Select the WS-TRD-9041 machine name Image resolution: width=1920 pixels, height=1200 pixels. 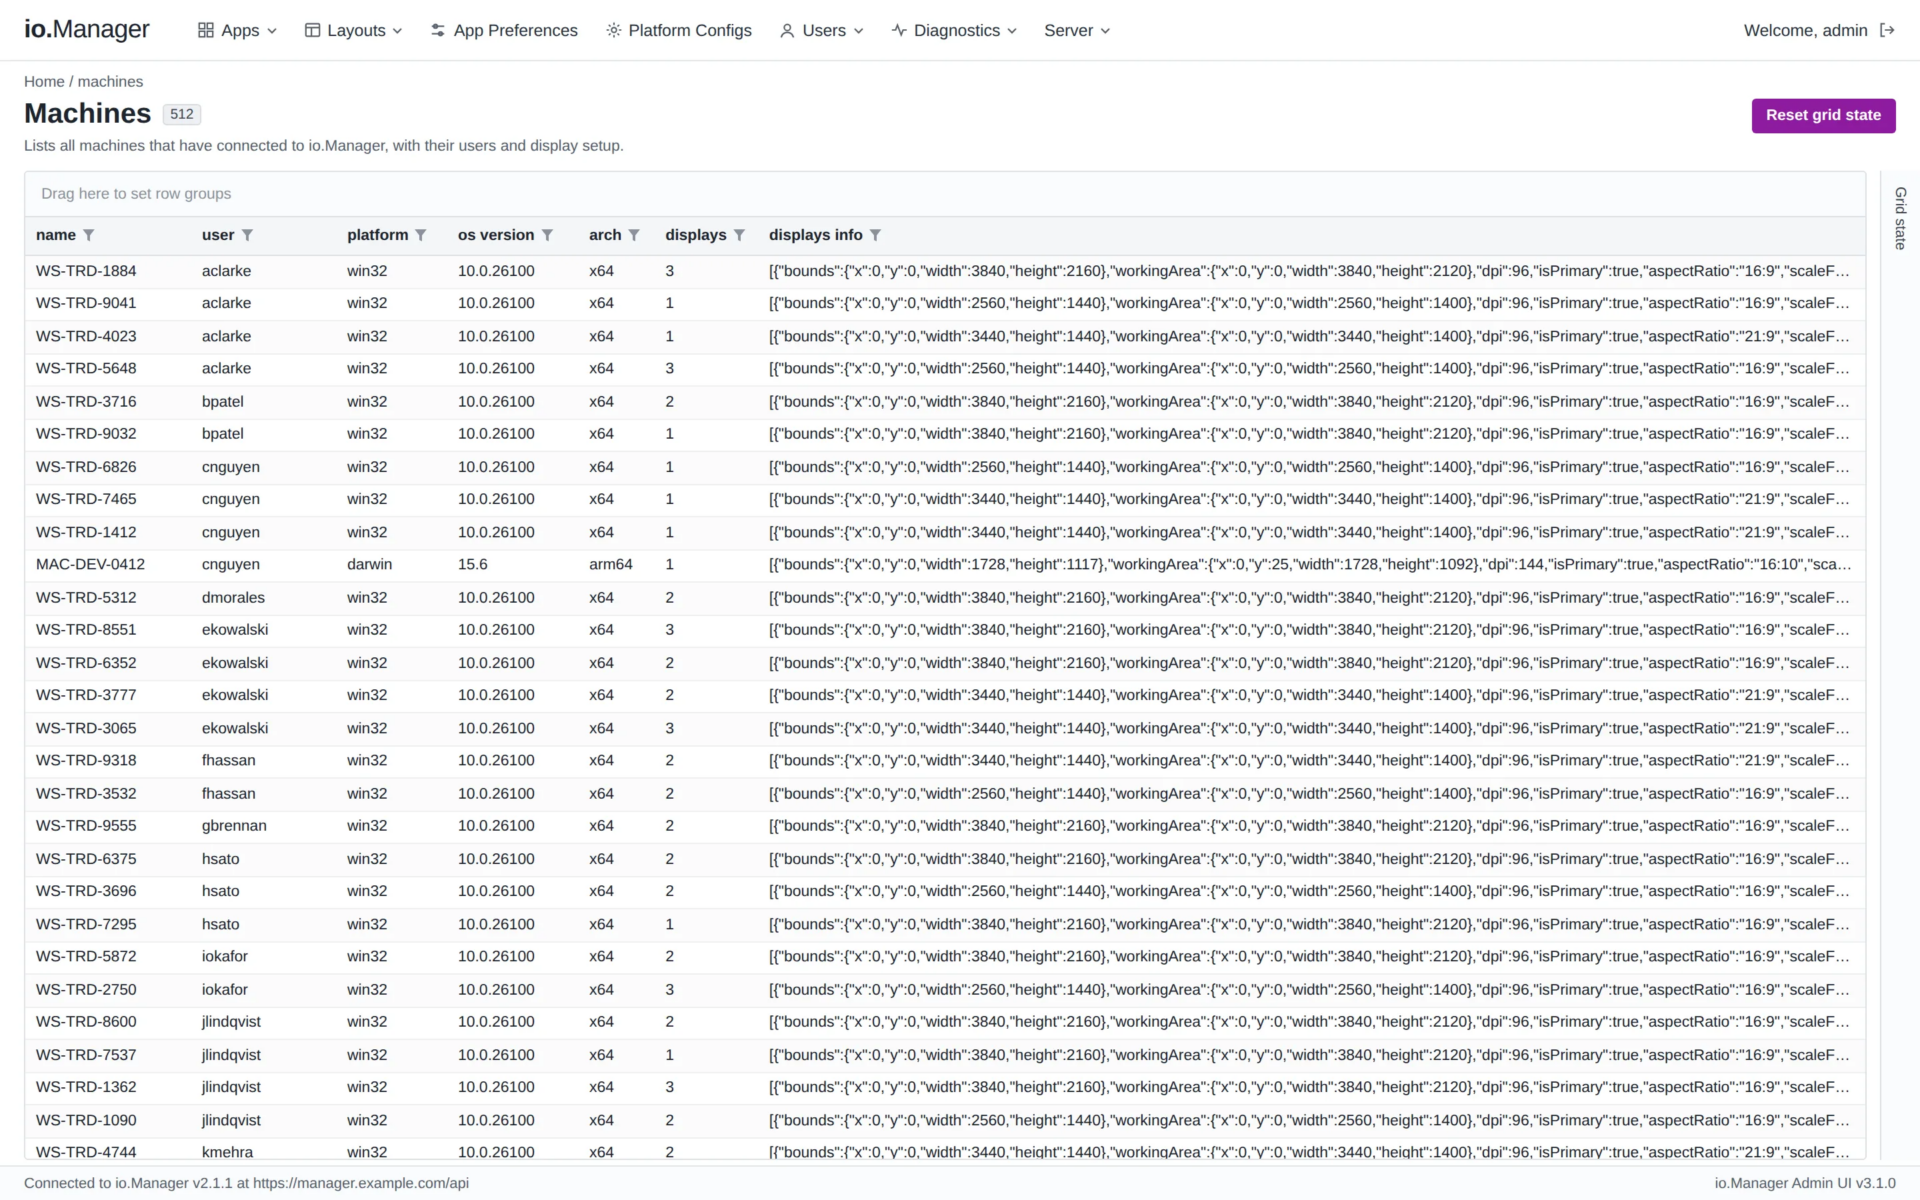tap(86, 303)
